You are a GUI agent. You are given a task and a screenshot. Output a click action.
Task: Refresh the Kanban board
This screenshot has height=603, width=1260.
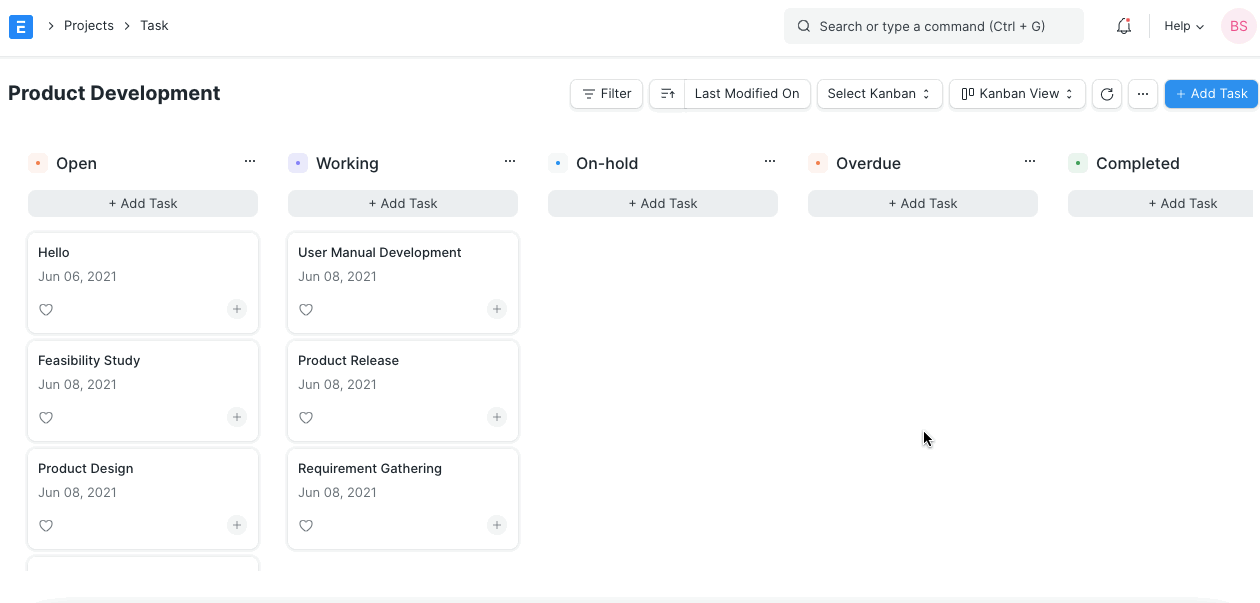(1106, 94)
